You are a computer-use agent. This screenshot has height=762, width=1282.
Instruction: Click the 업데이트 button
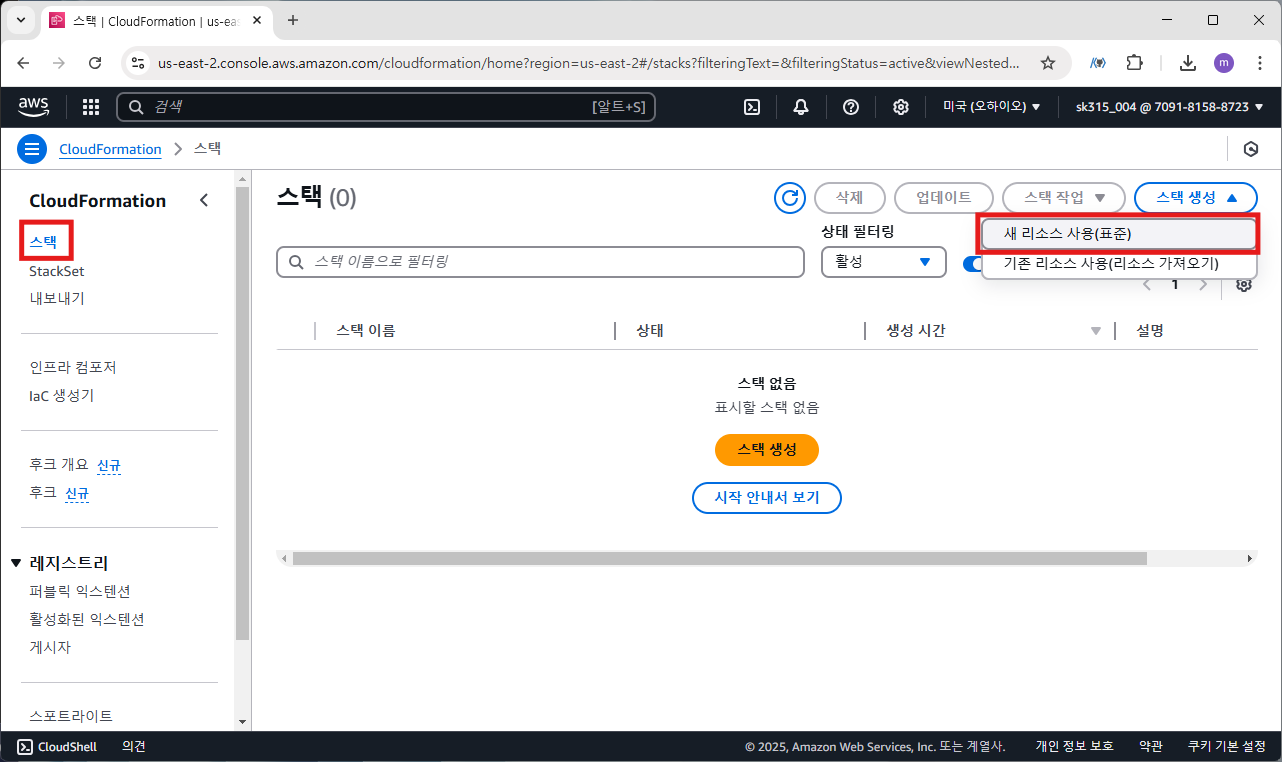(944, 198)
